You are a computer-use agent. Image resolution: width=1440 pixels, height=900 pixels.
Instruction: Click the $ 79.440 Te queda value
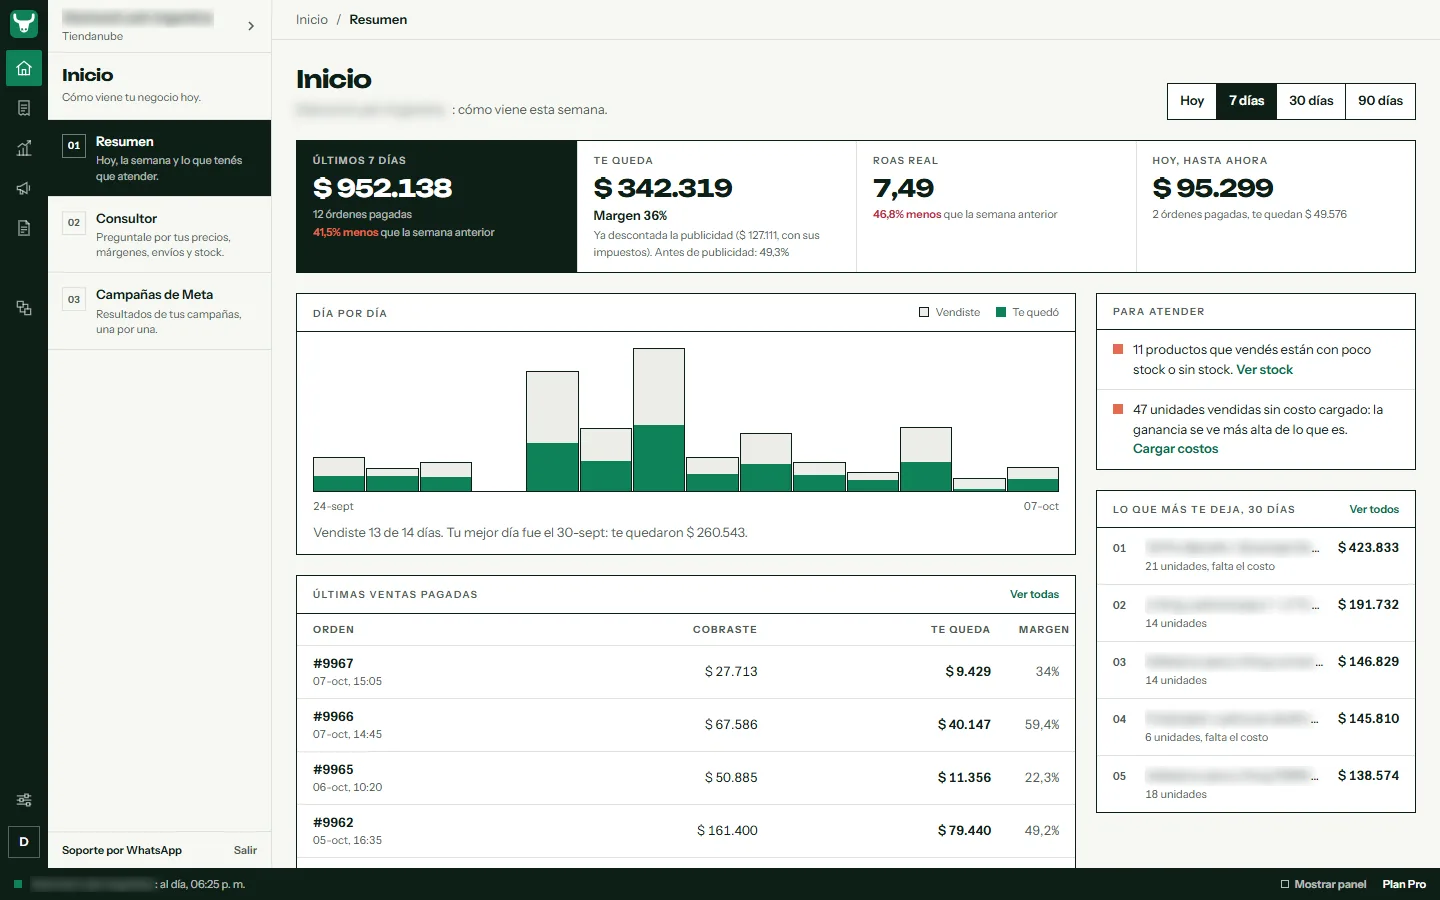tap(964, 831)
